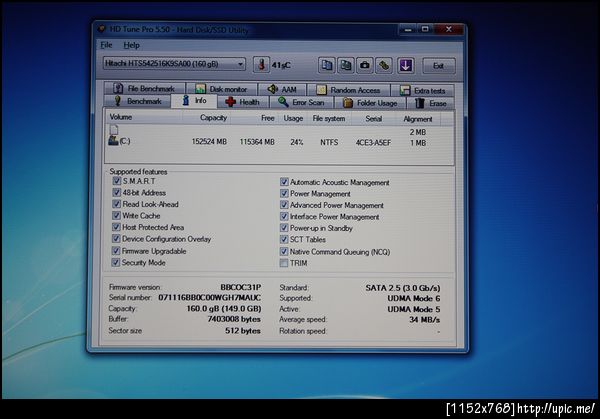Image resolution: width=600 pixels, height=419 pixels.
Task: Click the purple download arrow icon
Action: (x=406, y=65)
